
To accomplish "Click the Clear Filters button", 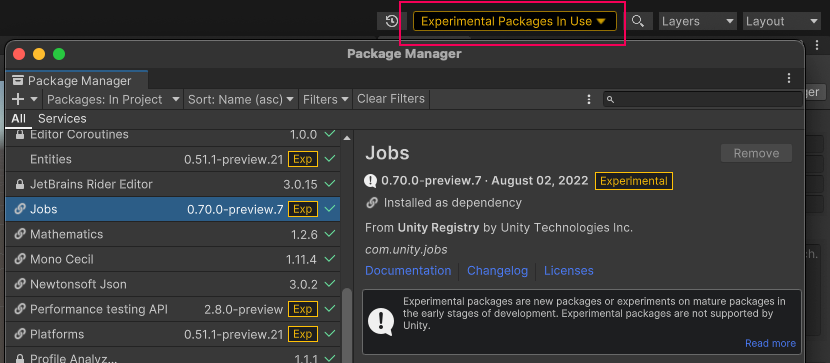I will [x=391, y=99].
